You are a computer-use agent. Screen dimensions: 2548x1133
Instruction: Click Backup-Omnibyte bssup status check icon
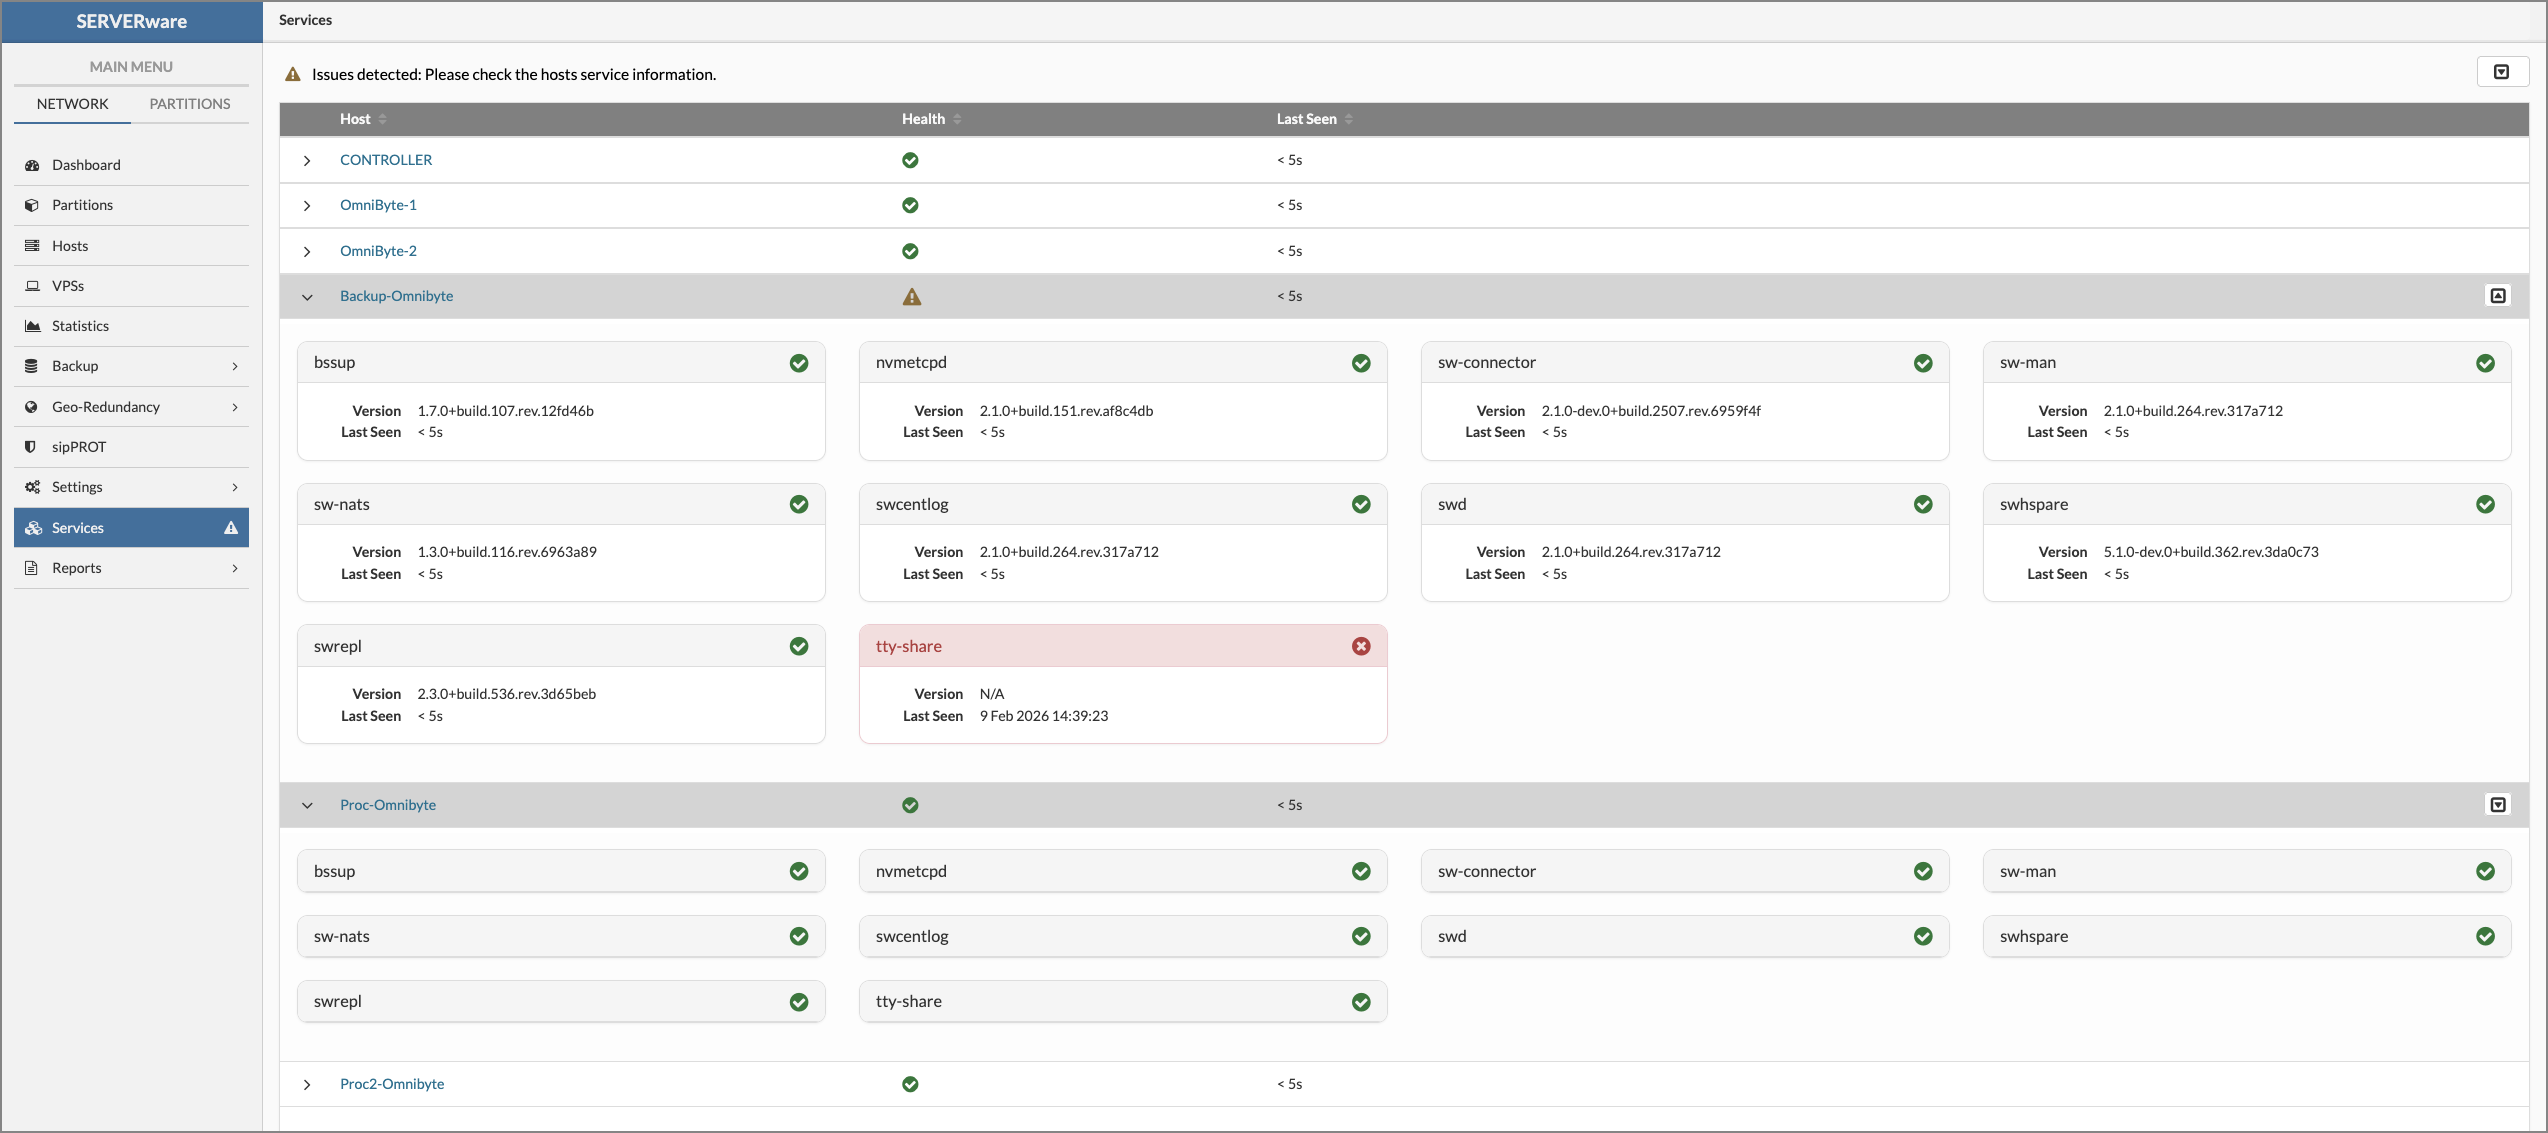(x=799, y=363)
